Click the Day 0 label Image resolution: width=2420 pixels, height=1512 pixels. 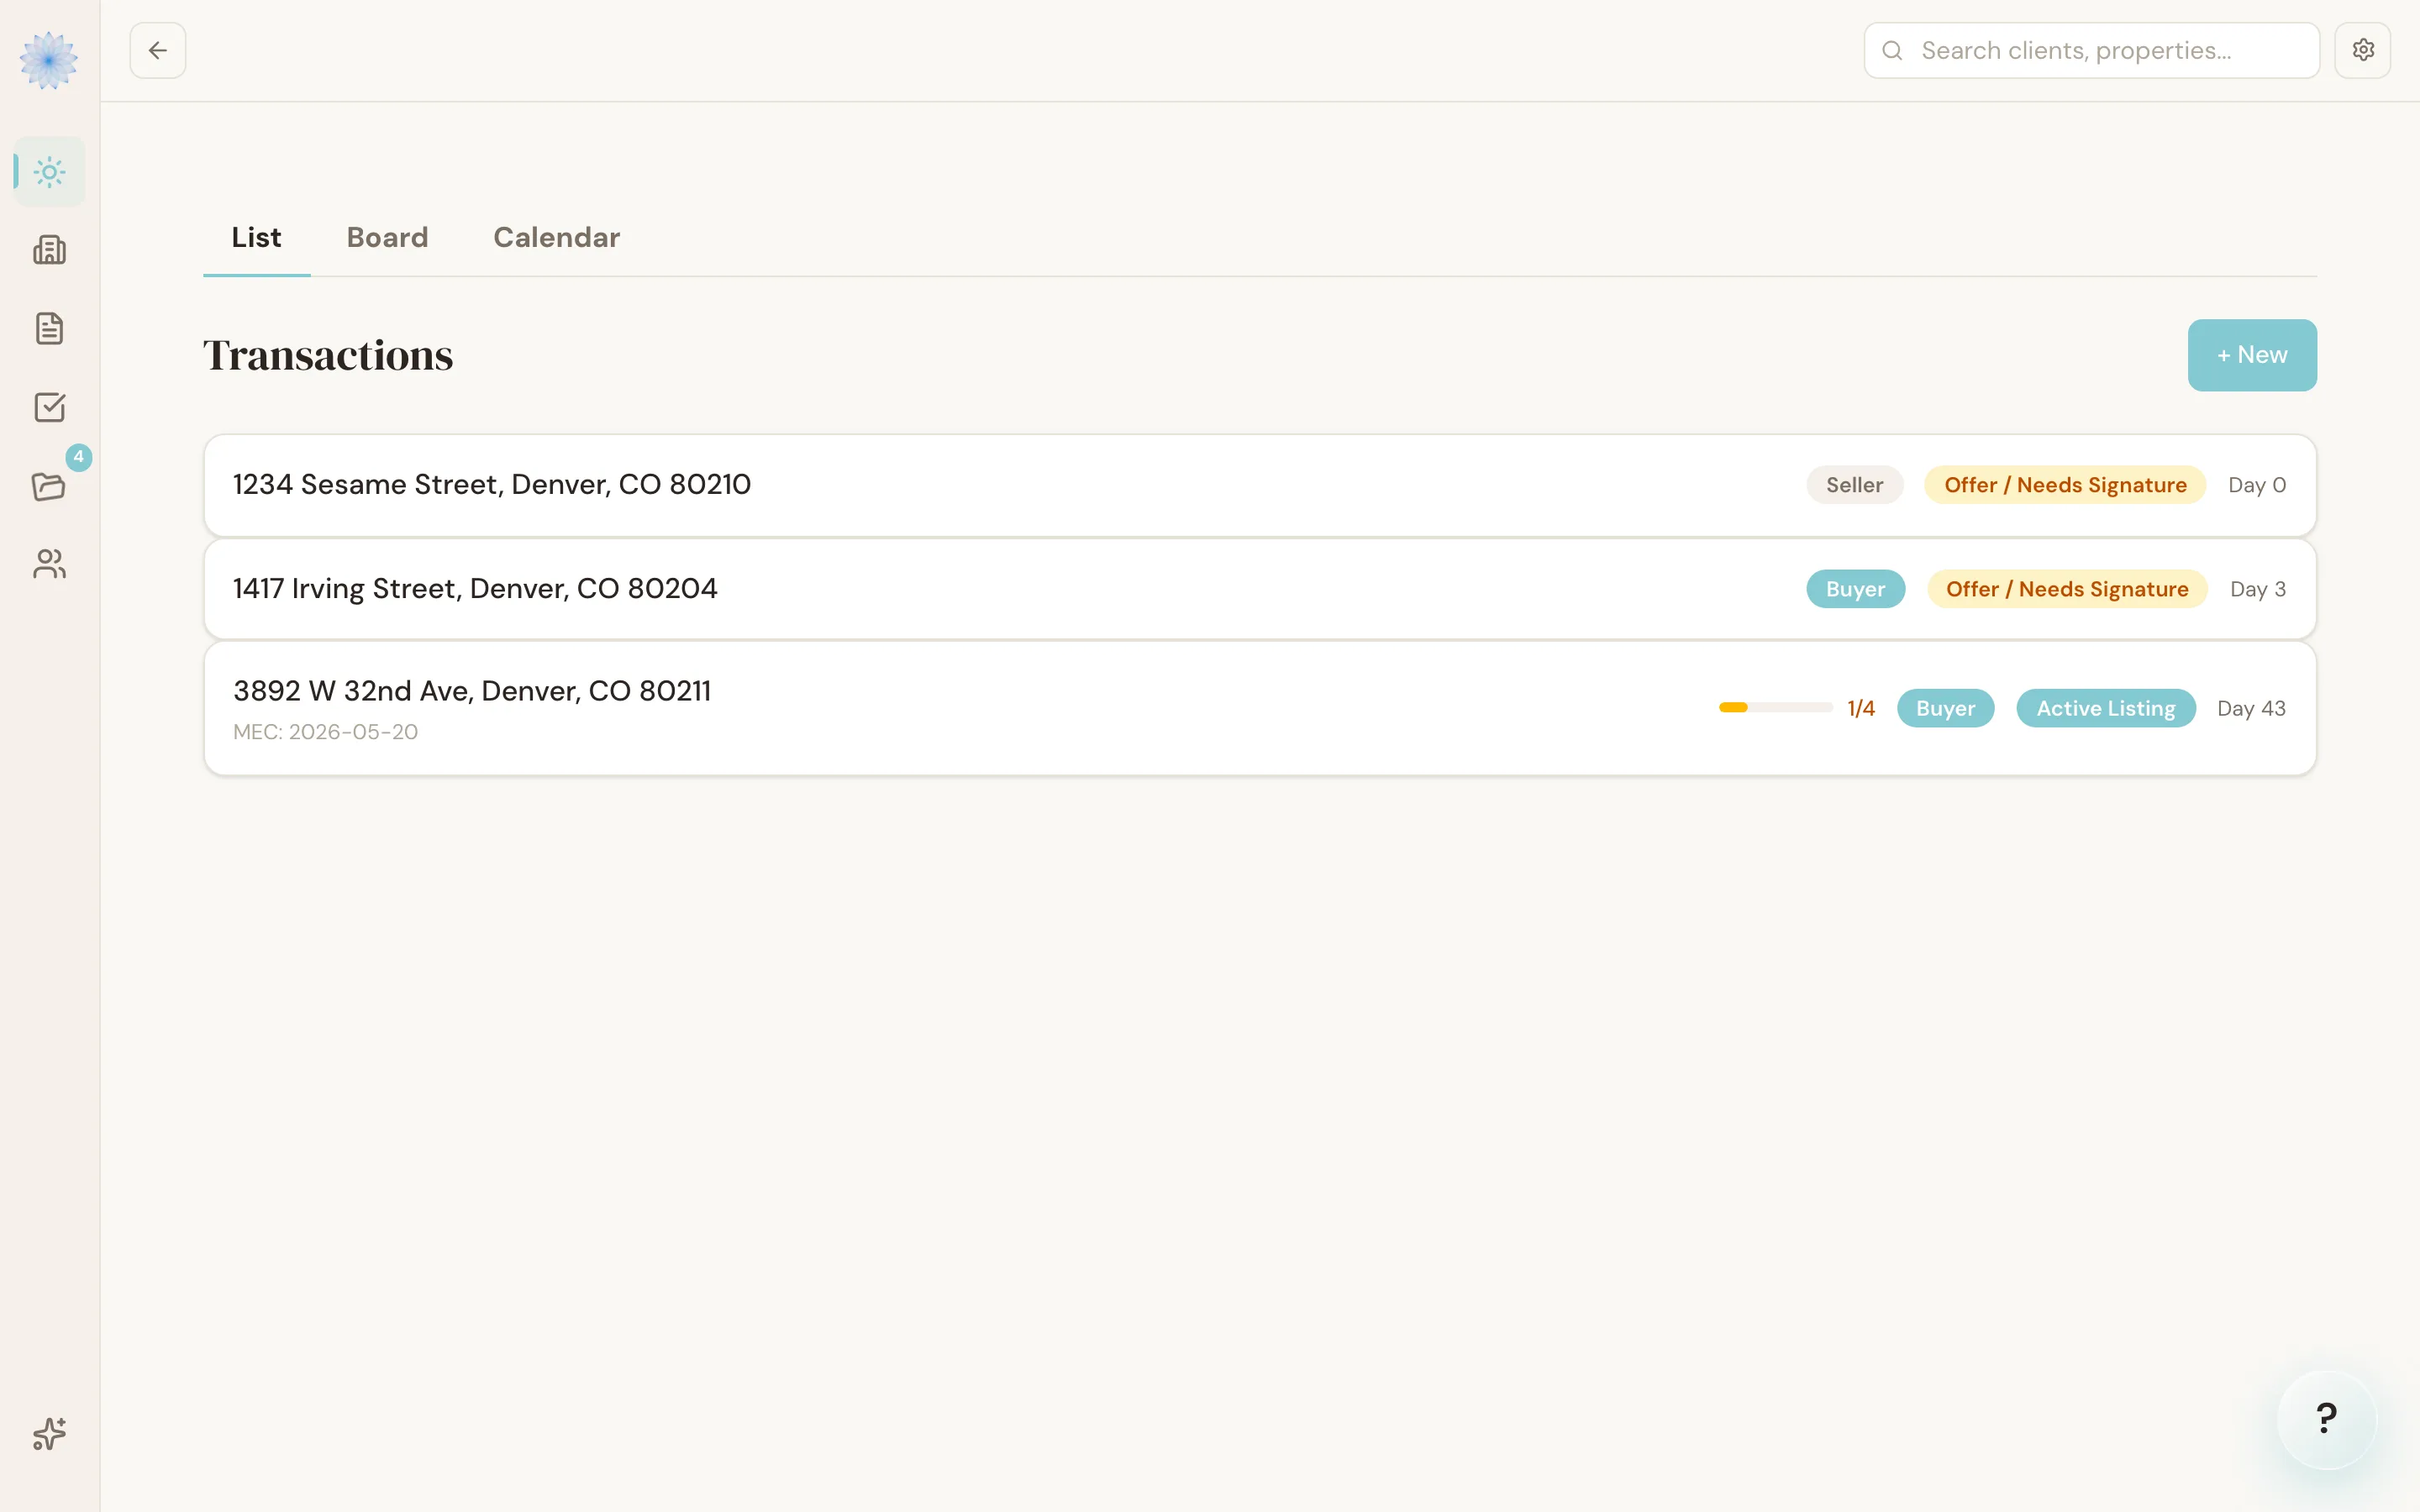pos(2256,485)
